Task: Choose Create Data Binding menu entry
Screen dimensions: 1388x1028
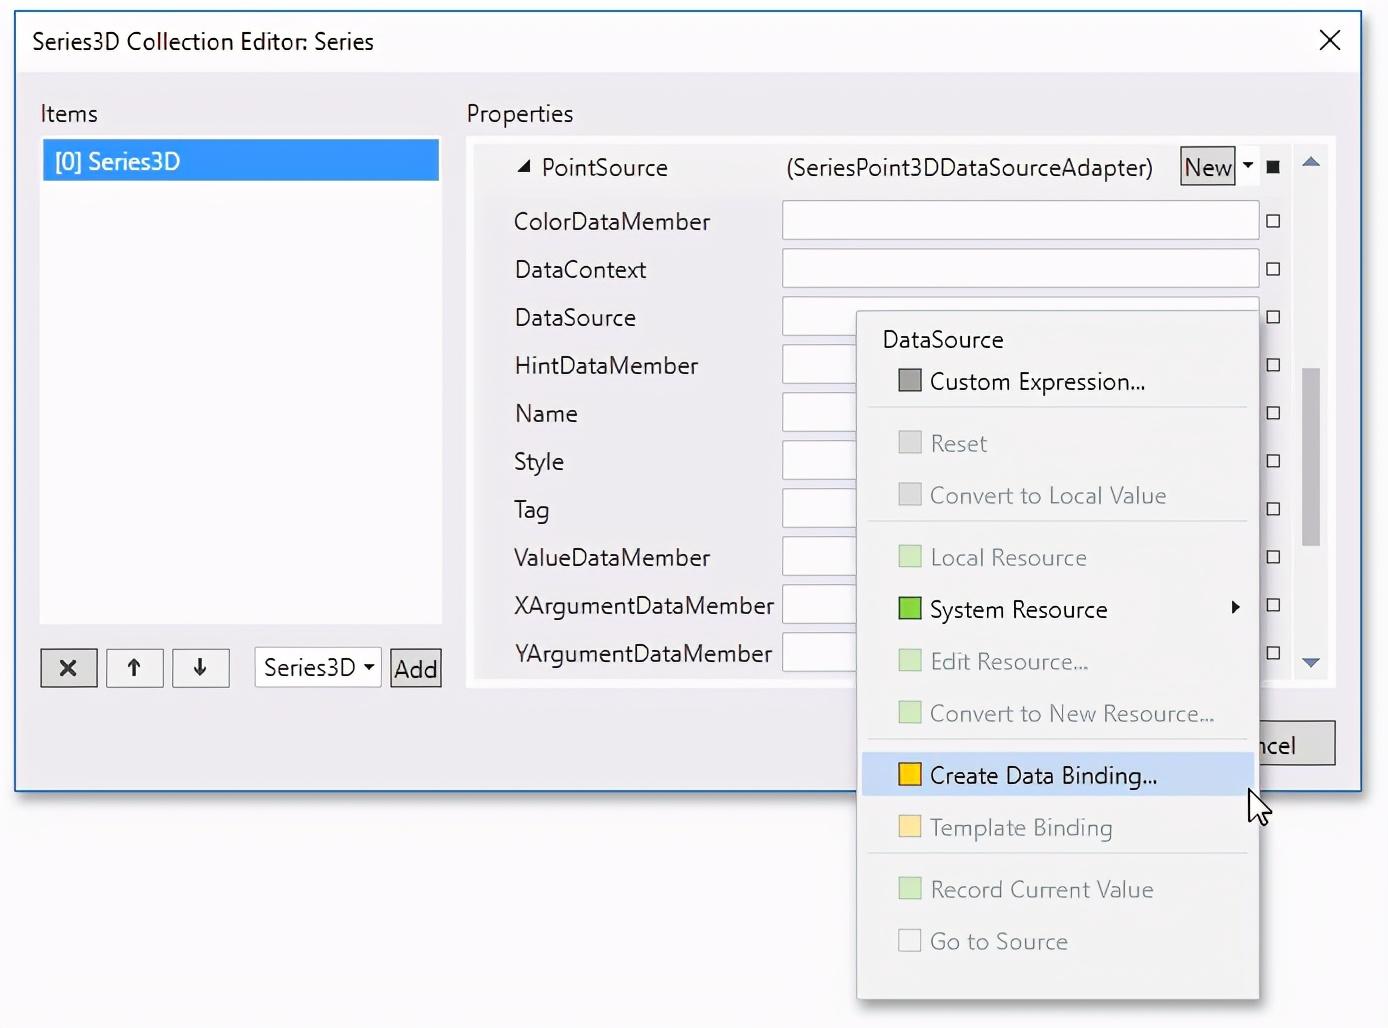Action: (1057, 775)
